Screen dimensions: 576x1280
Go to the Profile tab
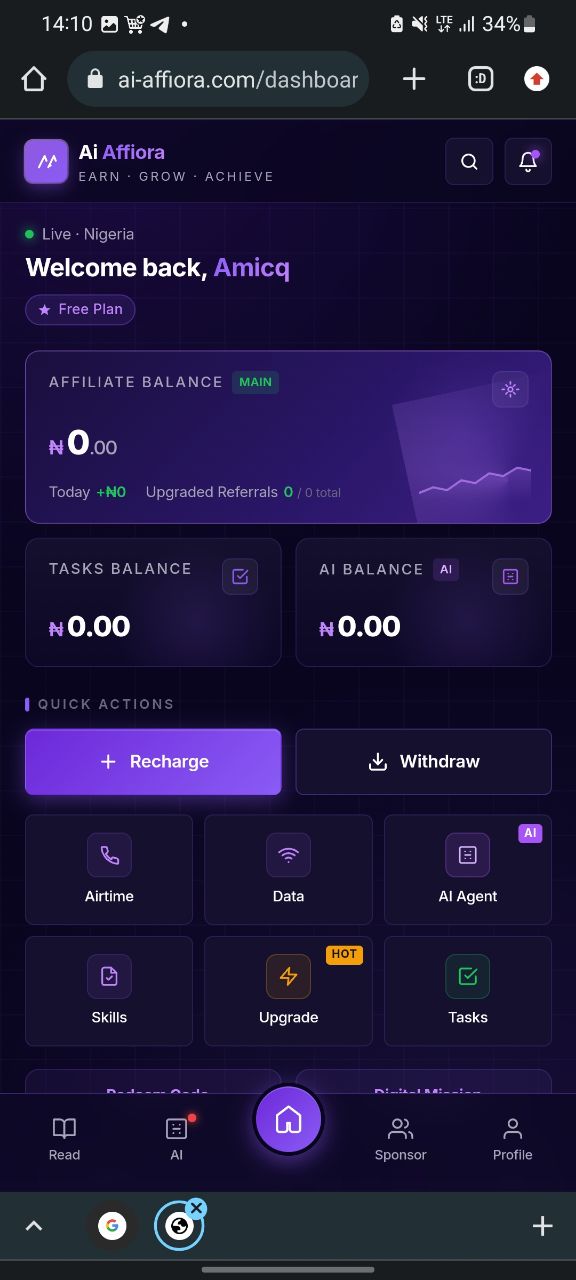(x=512, y=1139)
